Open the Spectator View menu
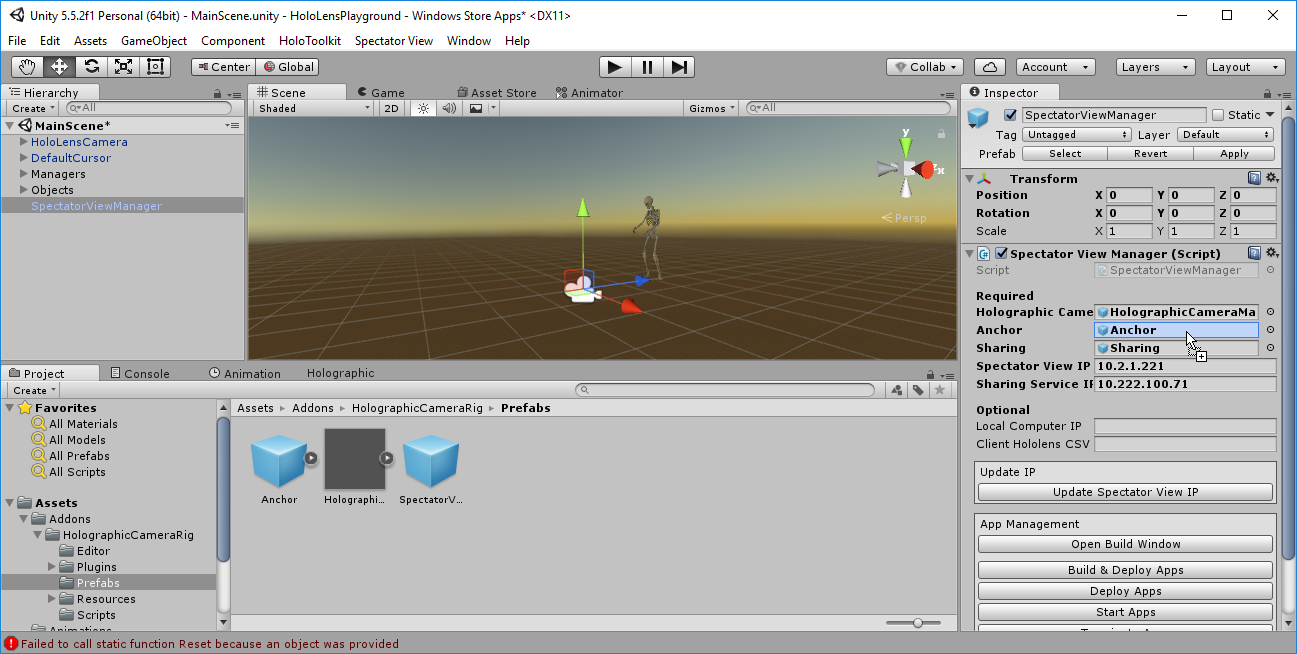Screen dimensions: 1297x654 click(x=394, y=41)
